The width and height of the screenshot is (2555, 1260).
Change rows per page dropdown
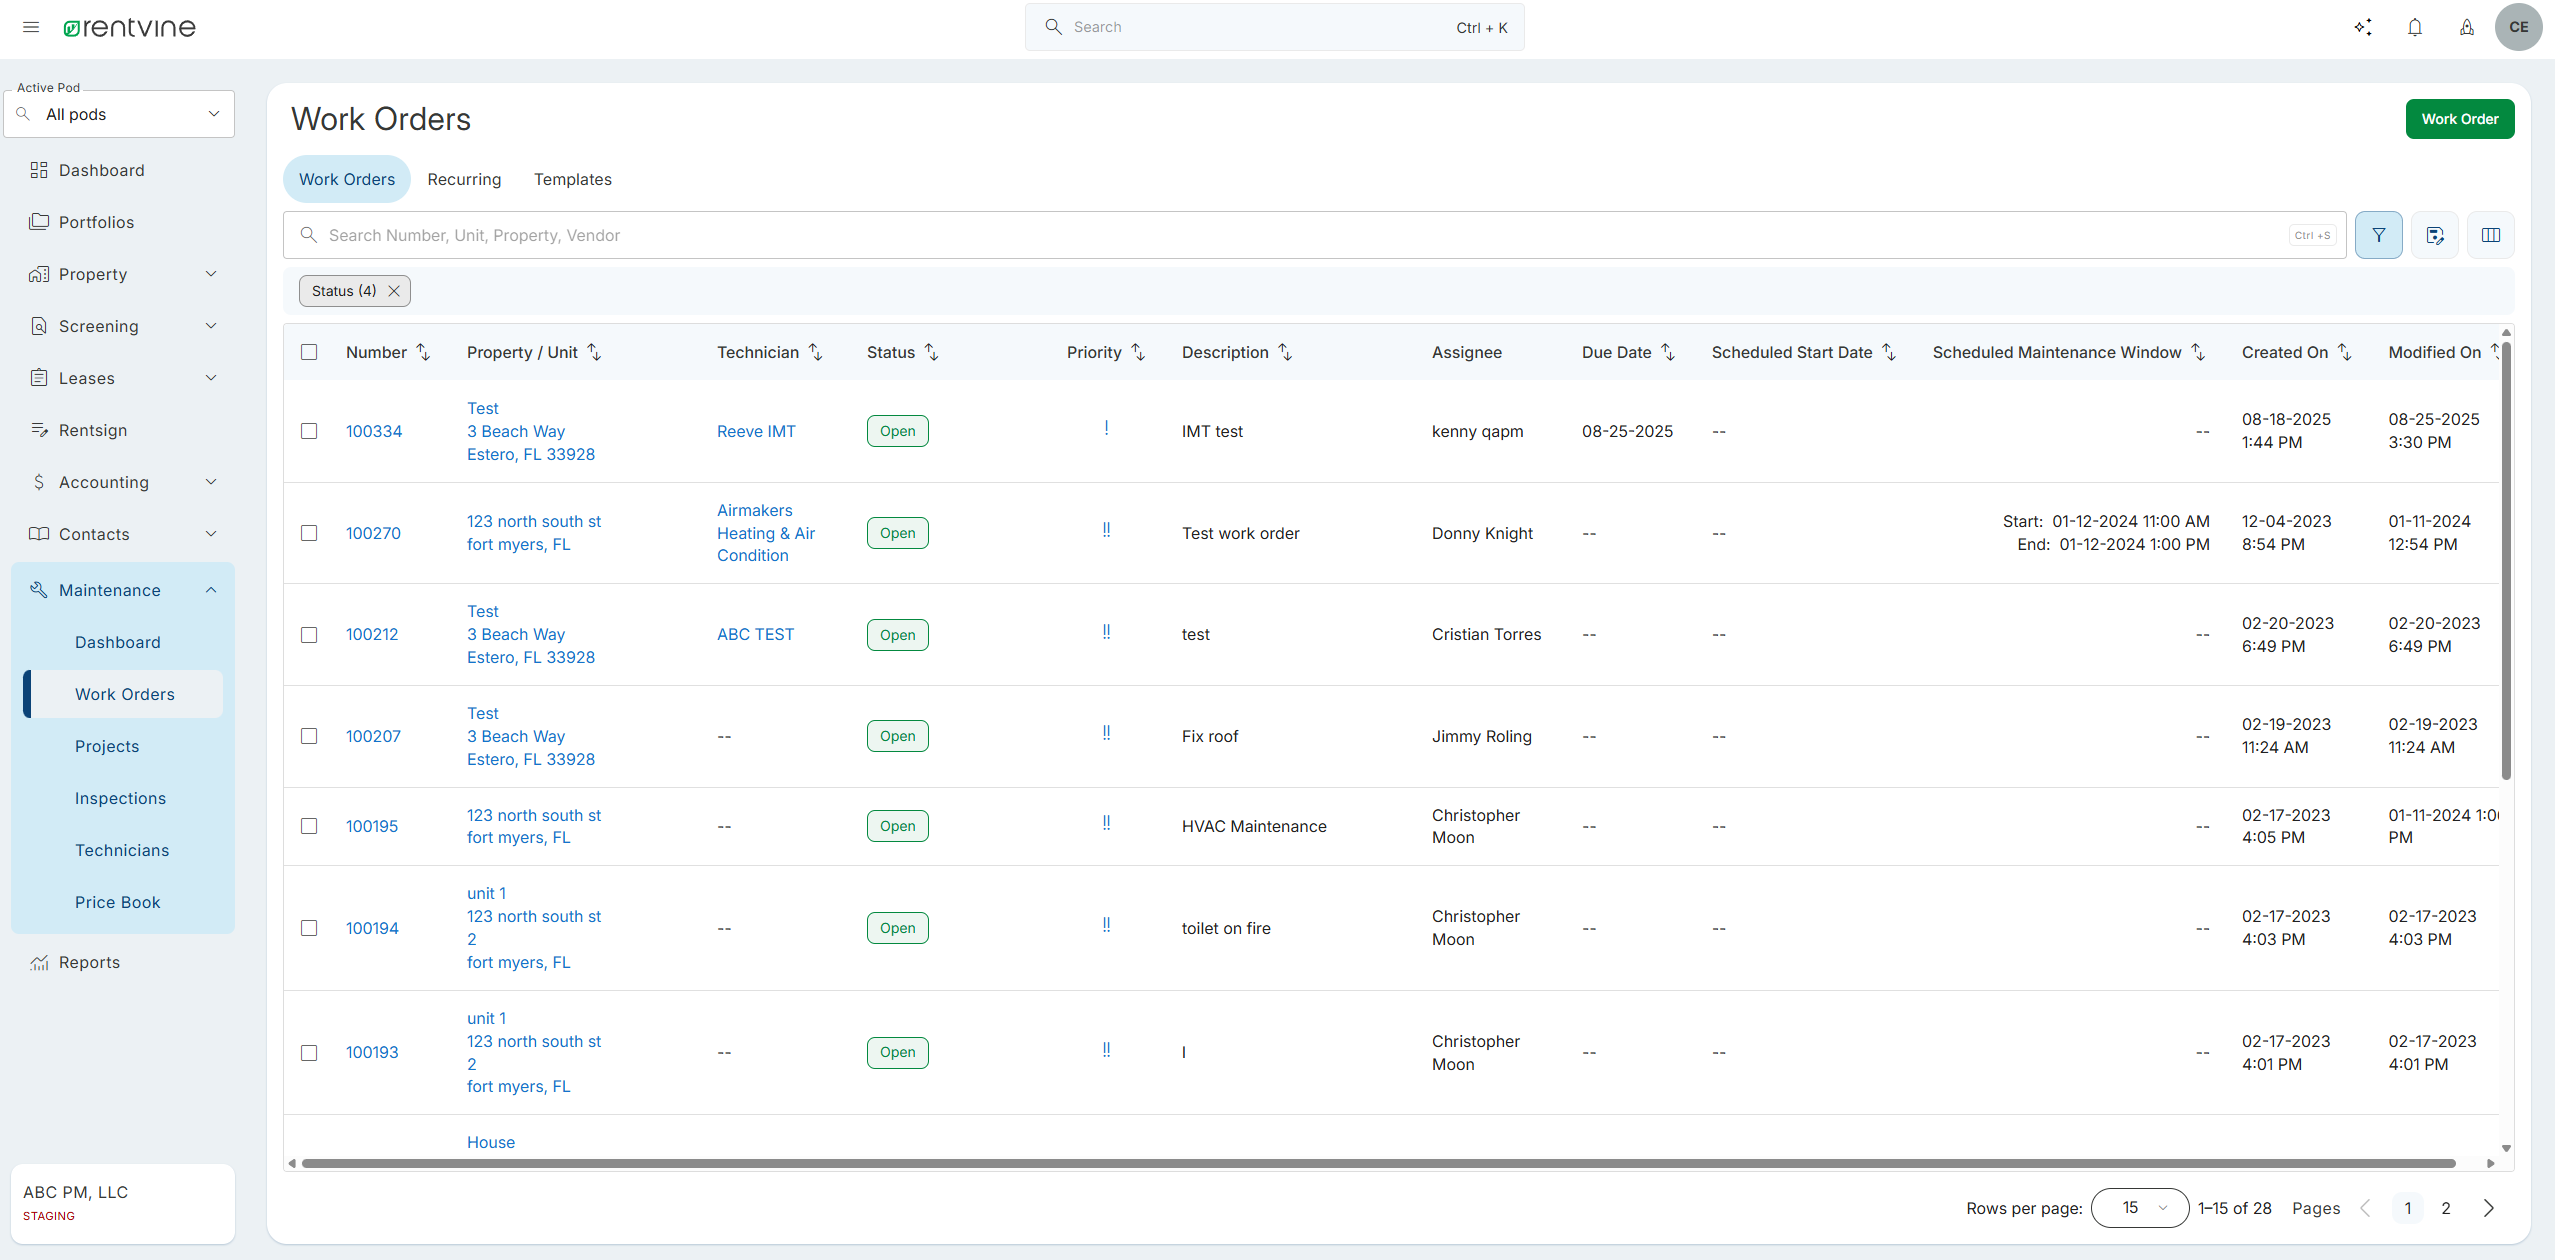click(2140, 1208)
